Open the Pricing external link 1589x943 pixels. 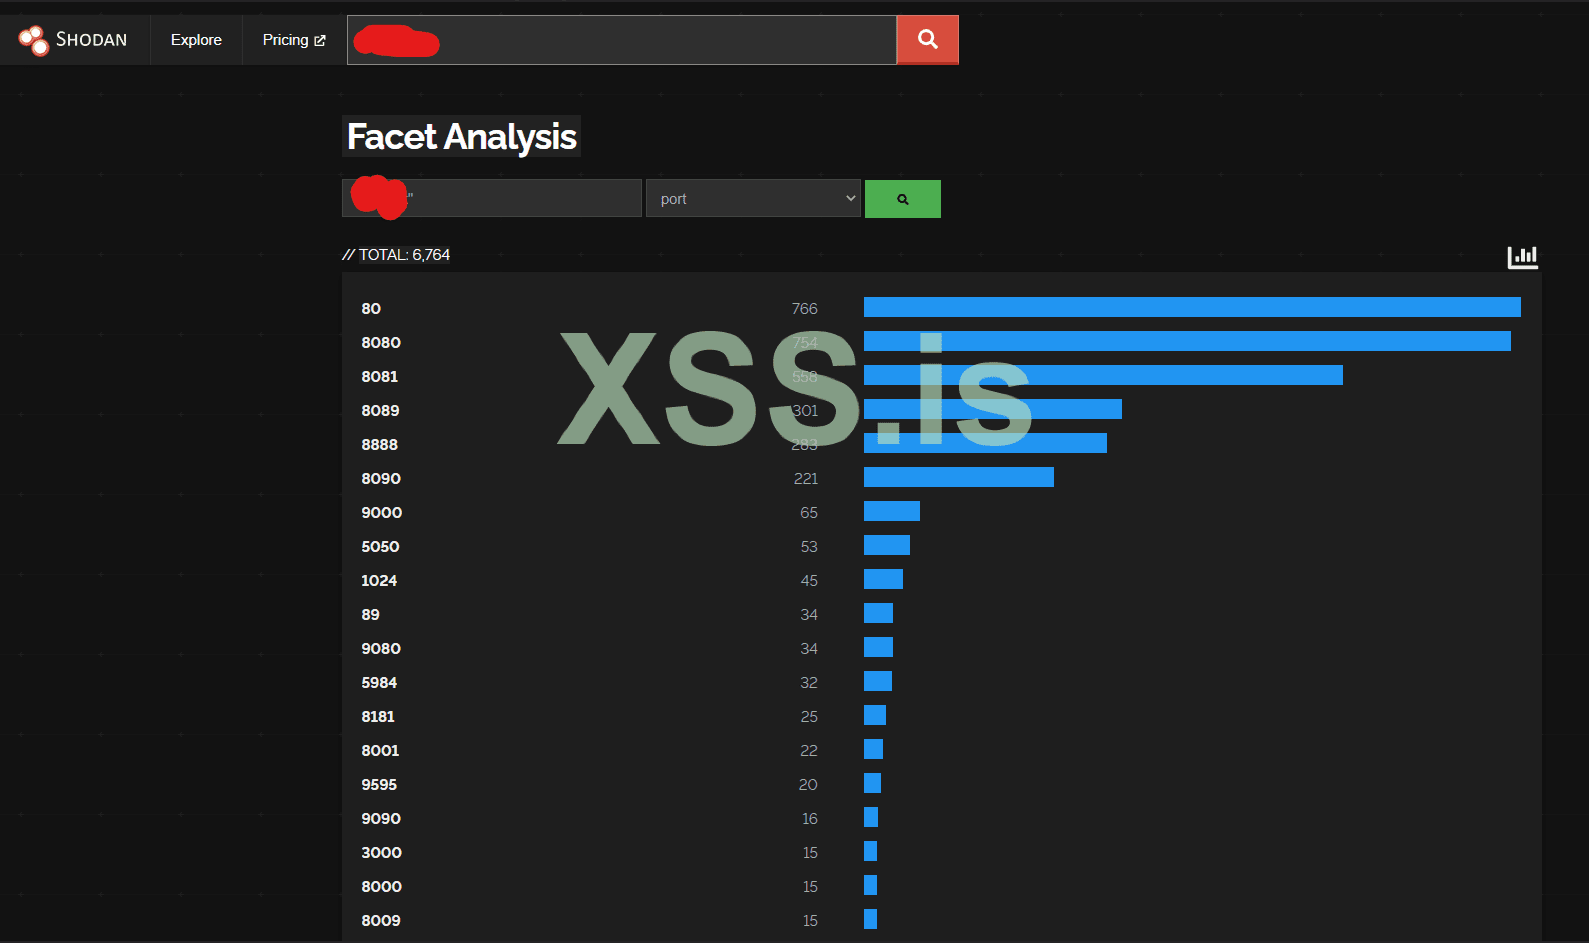coord(294,40)
